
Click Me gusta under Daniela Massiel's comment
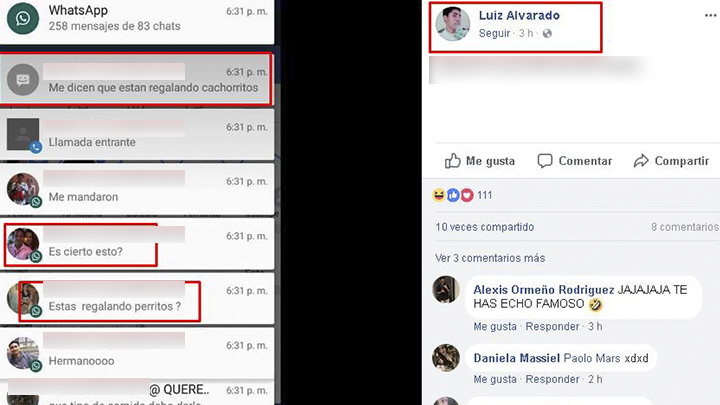coord(495,379)
